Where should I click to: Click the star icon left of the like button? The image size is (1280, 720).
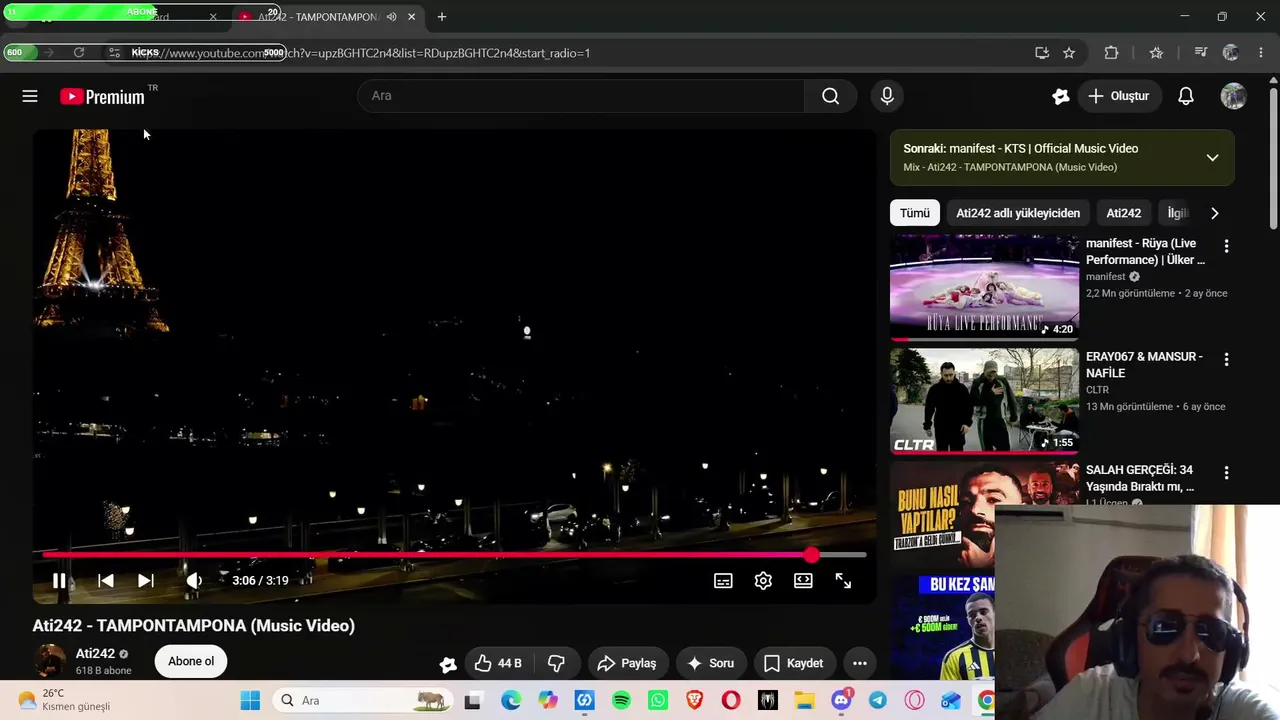click(x=448, y=664)
